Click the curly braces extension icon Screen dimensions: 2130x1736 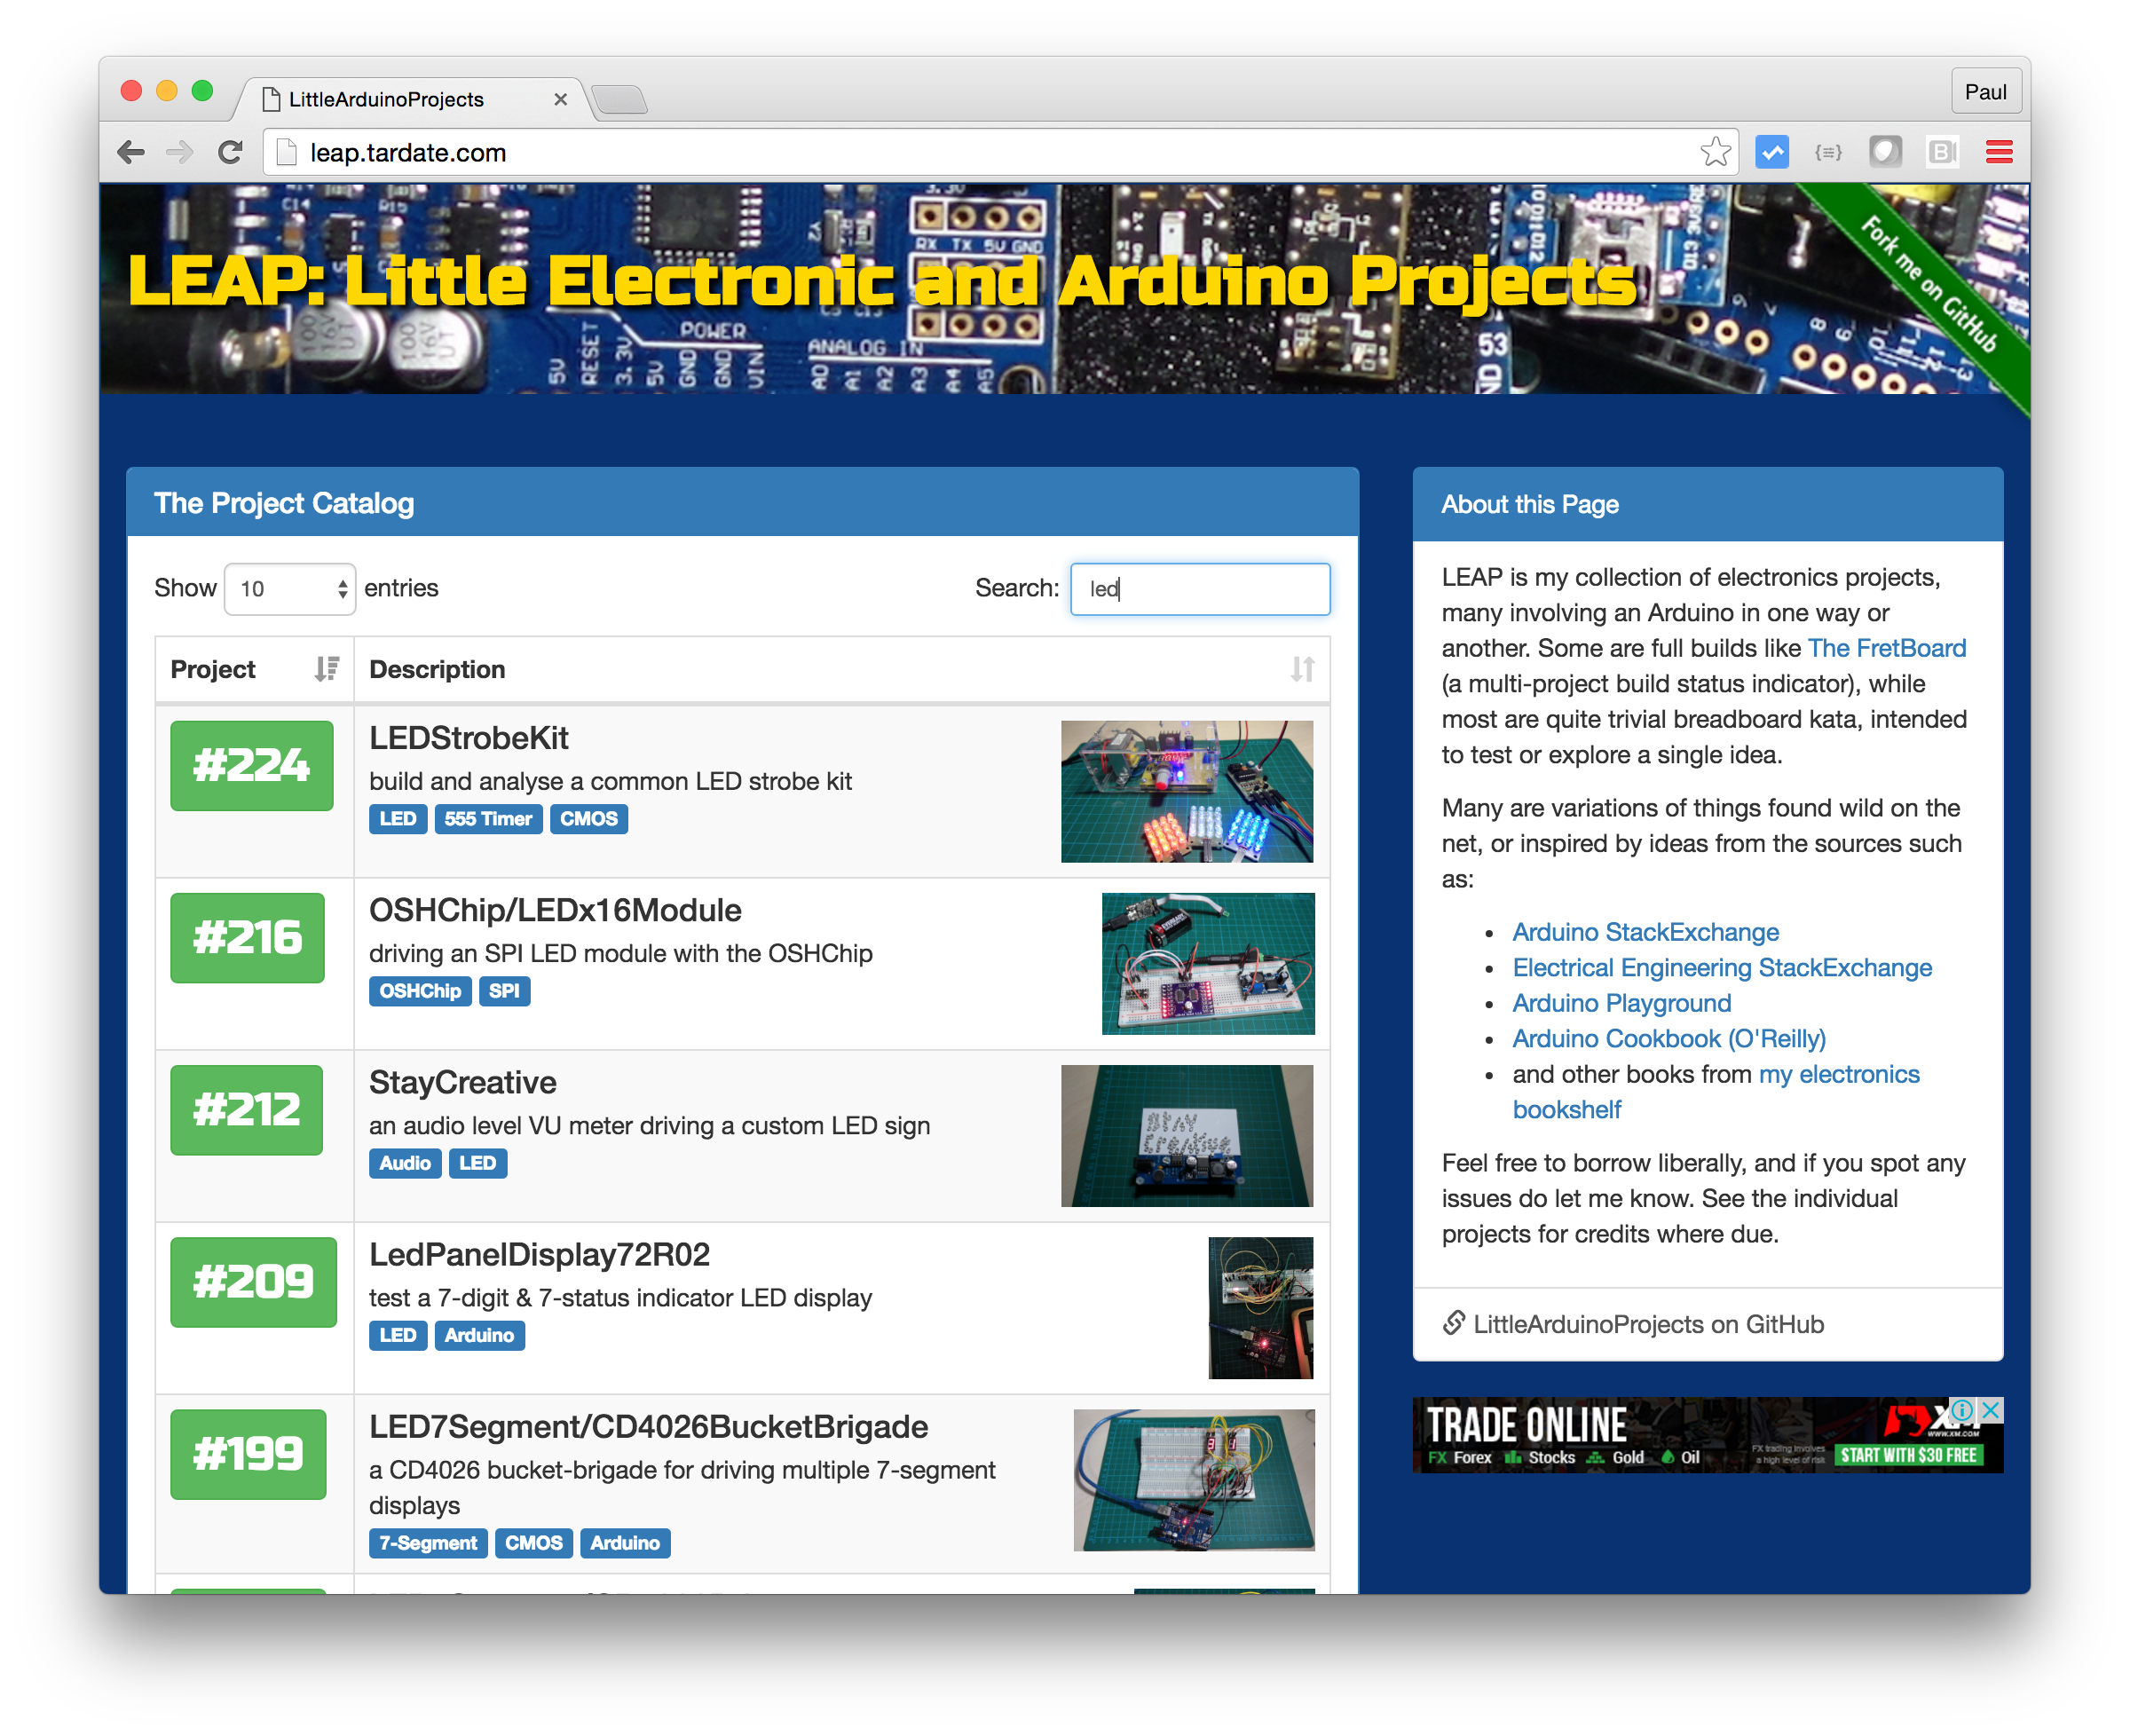[1828, 152]
